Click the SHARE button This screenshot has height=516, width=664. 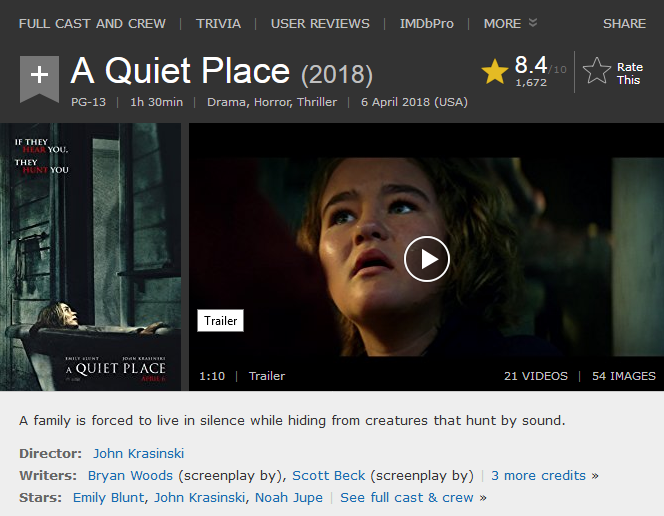click(x=624, y=23)
